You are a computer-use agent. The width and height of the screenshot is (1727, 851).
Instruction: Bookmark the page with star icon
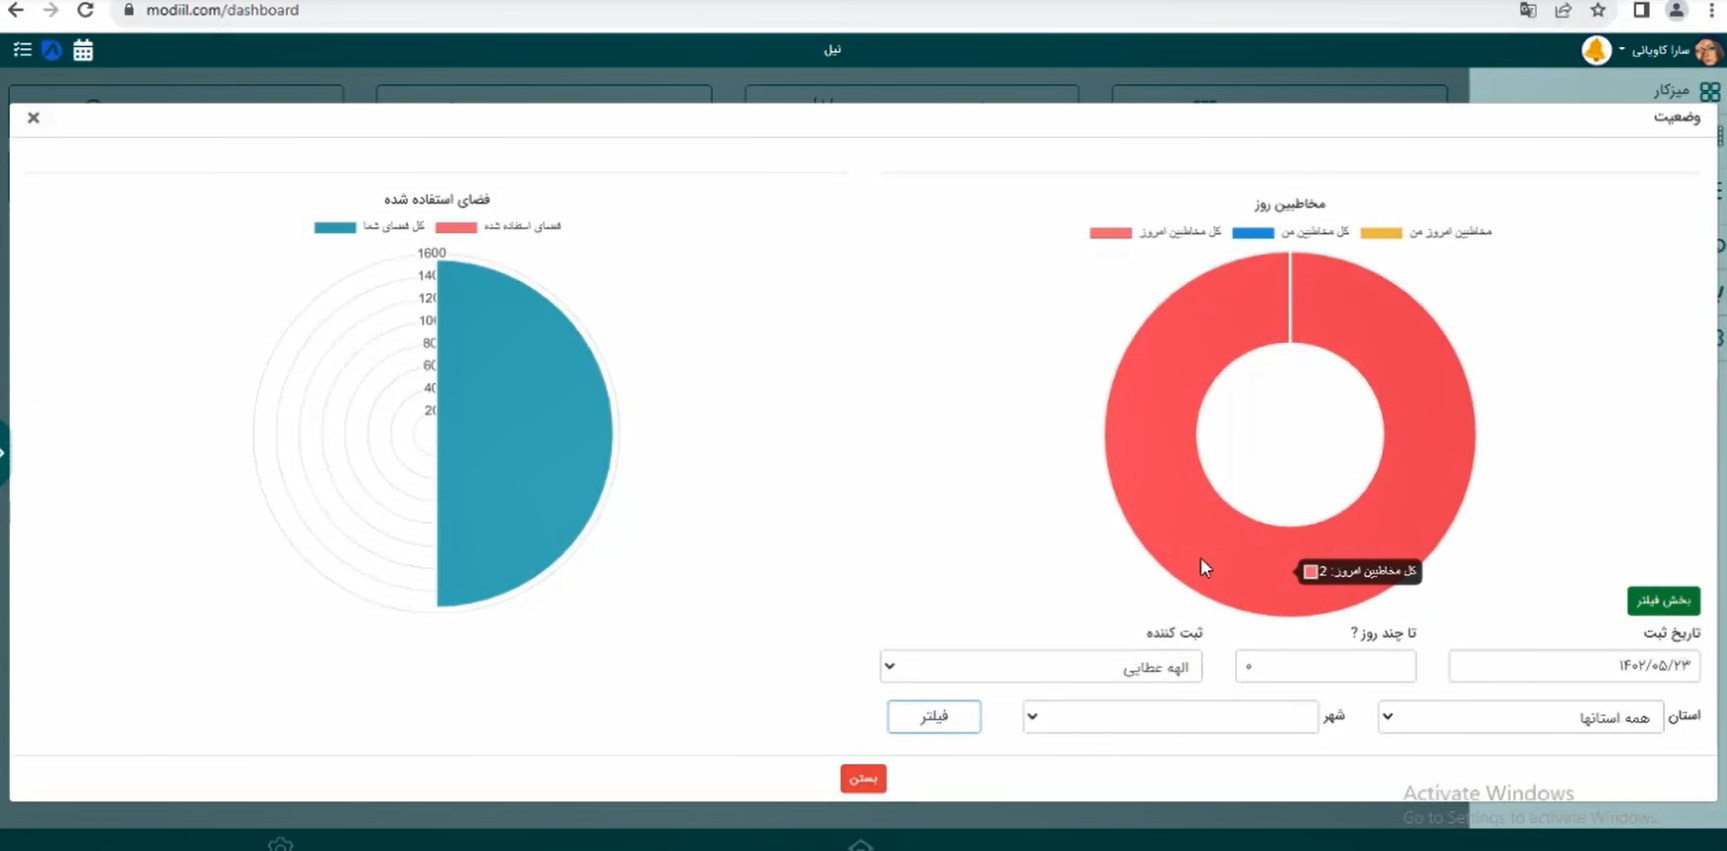click(1598, 11)
